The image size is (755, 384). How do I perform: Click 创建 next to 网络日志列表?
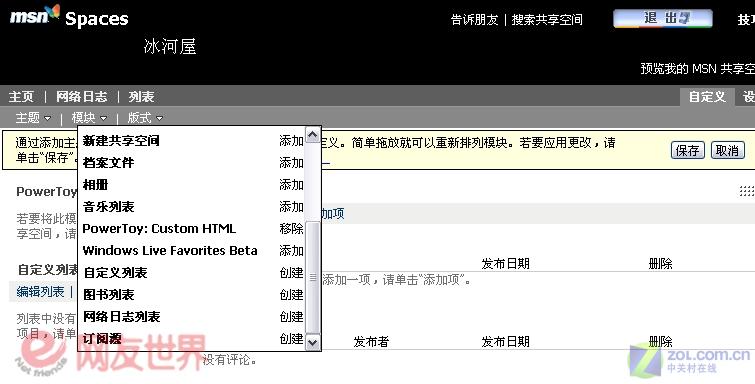(x=291, y=317)
